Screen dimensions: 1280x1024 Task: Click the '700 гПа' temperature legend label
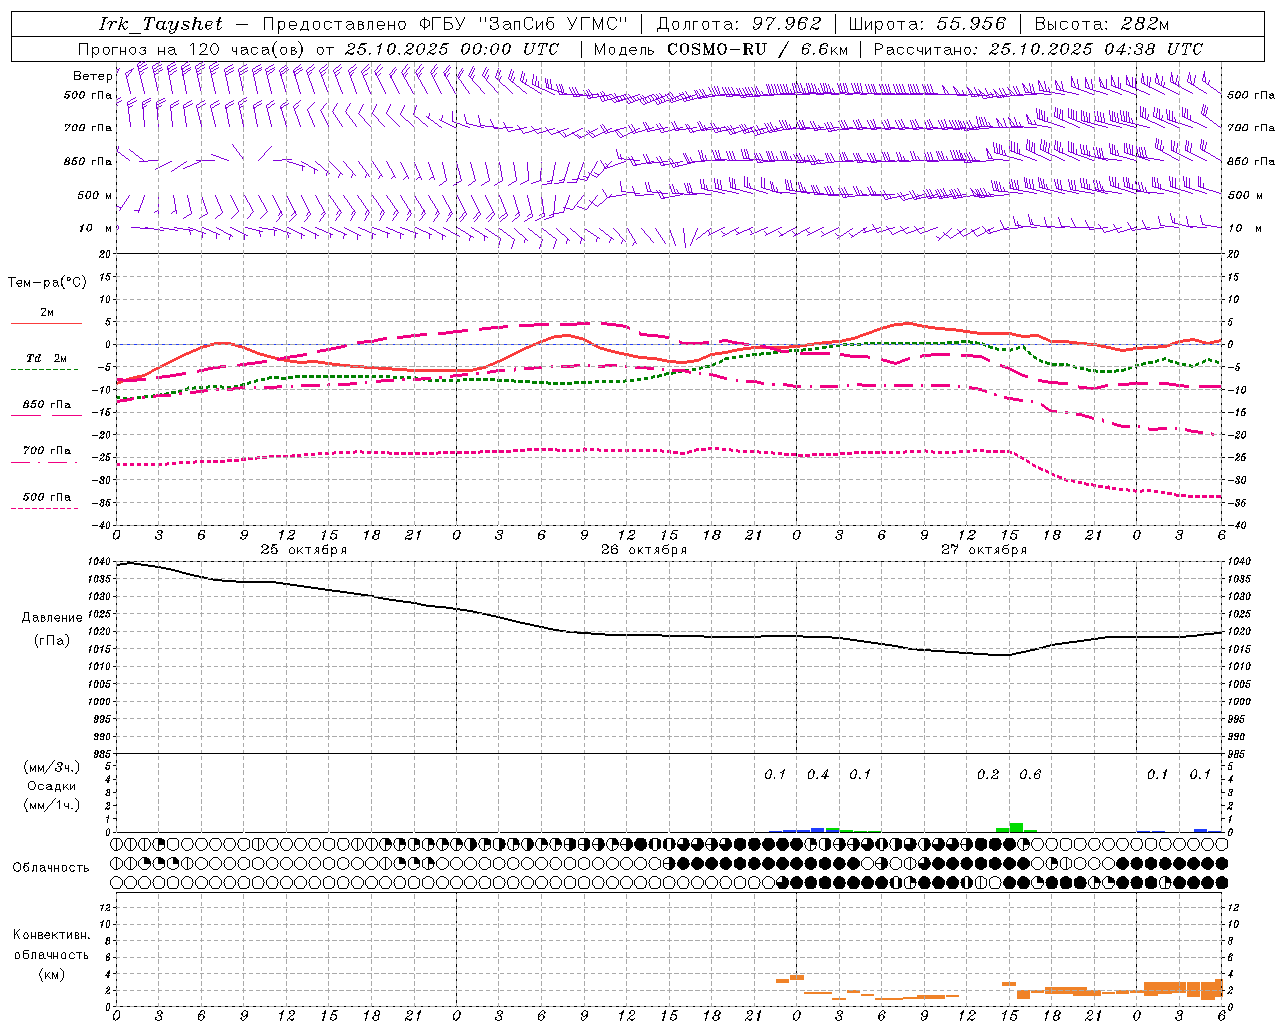click(x=47, y=451)
